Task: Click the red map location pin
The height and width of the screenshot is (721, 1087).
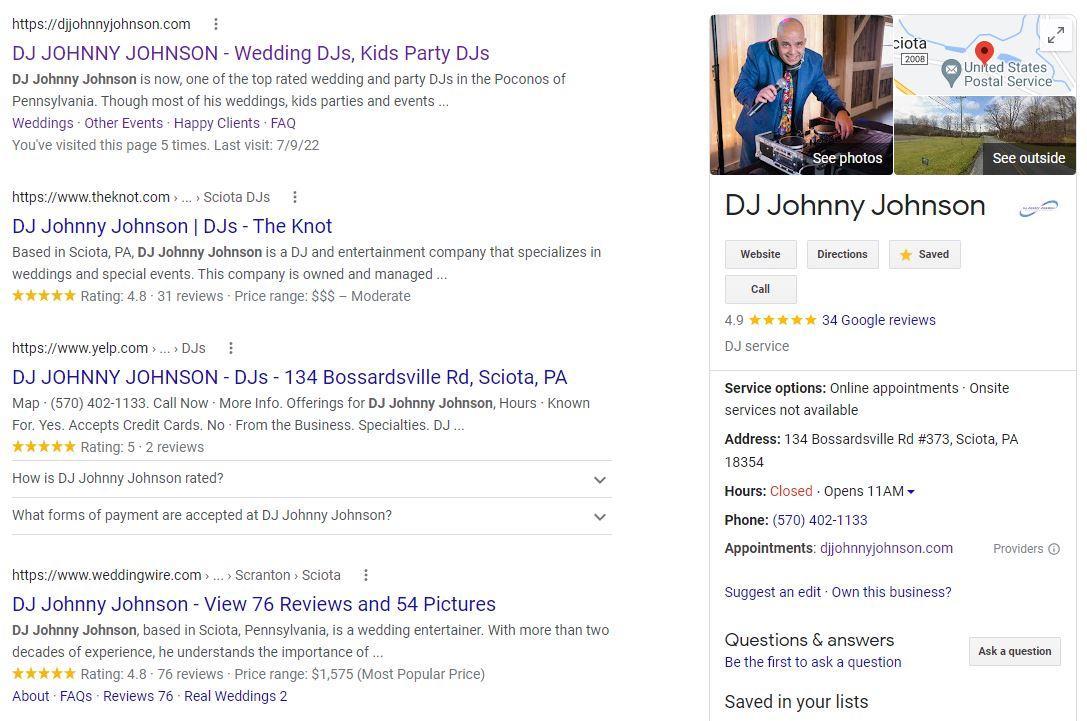Action: tap(984, 52)
